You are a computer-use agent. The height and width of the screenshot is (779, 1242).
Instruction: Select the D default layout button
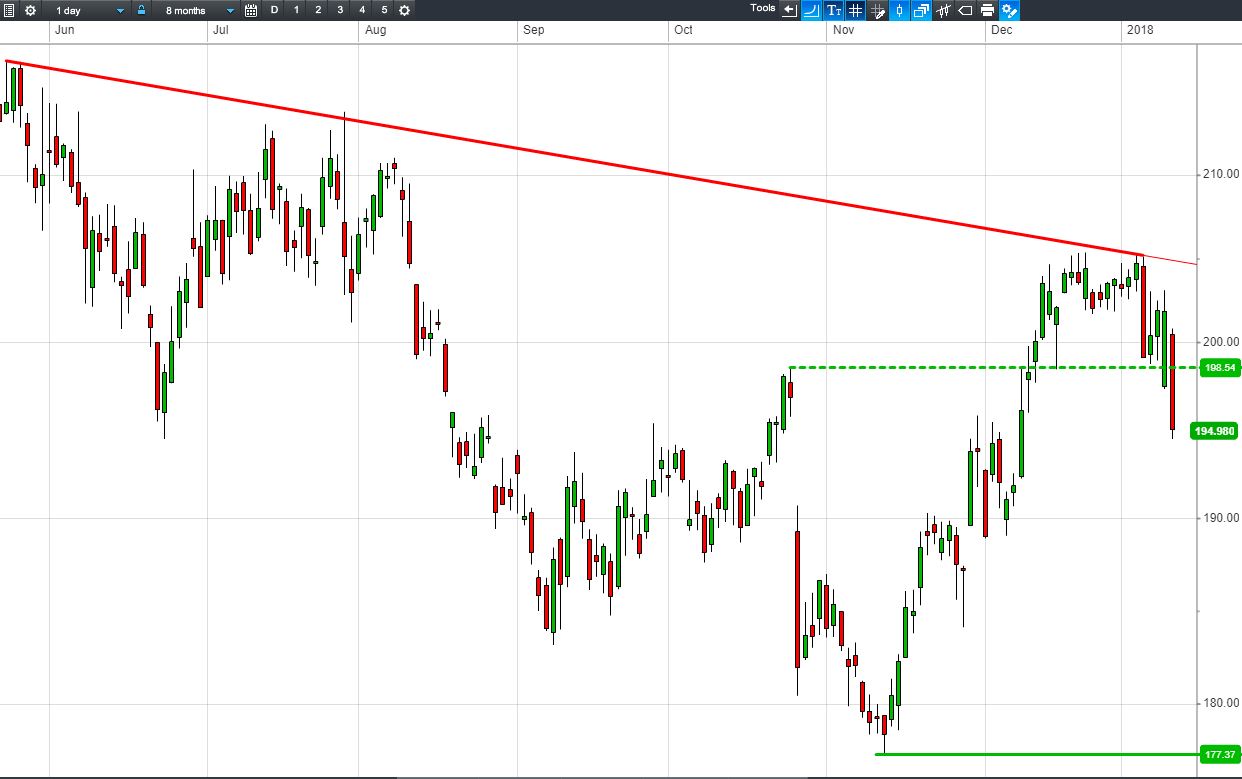274,10
